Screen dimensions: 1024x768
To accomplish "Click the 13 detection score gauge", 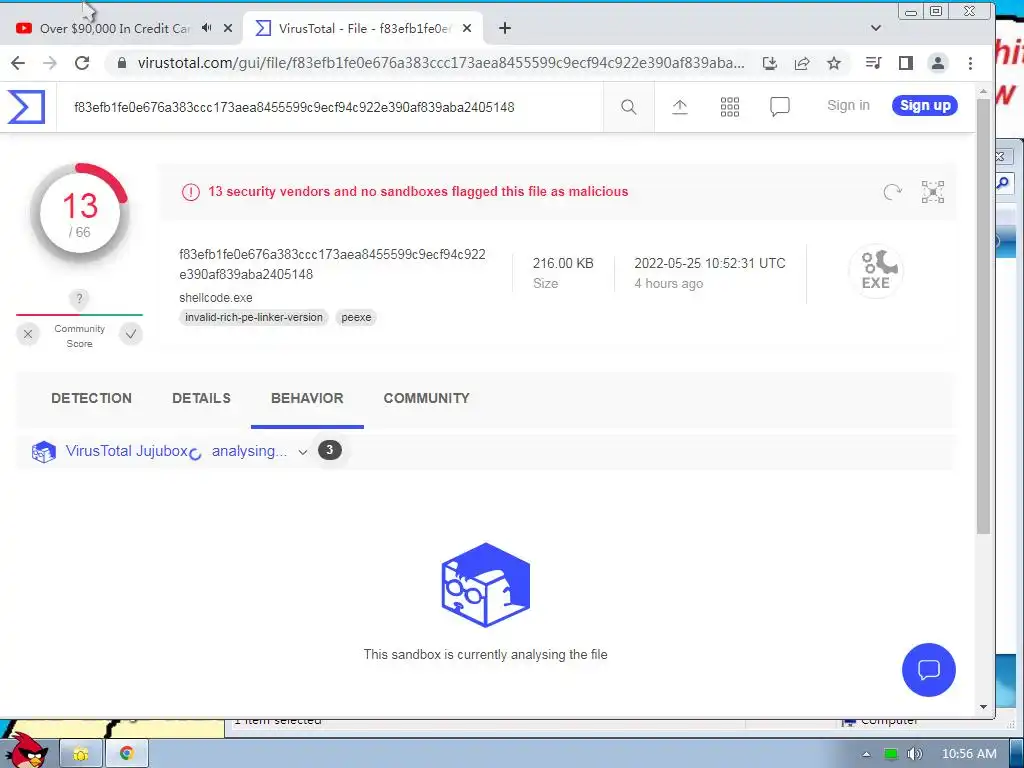I will (80, 214).
